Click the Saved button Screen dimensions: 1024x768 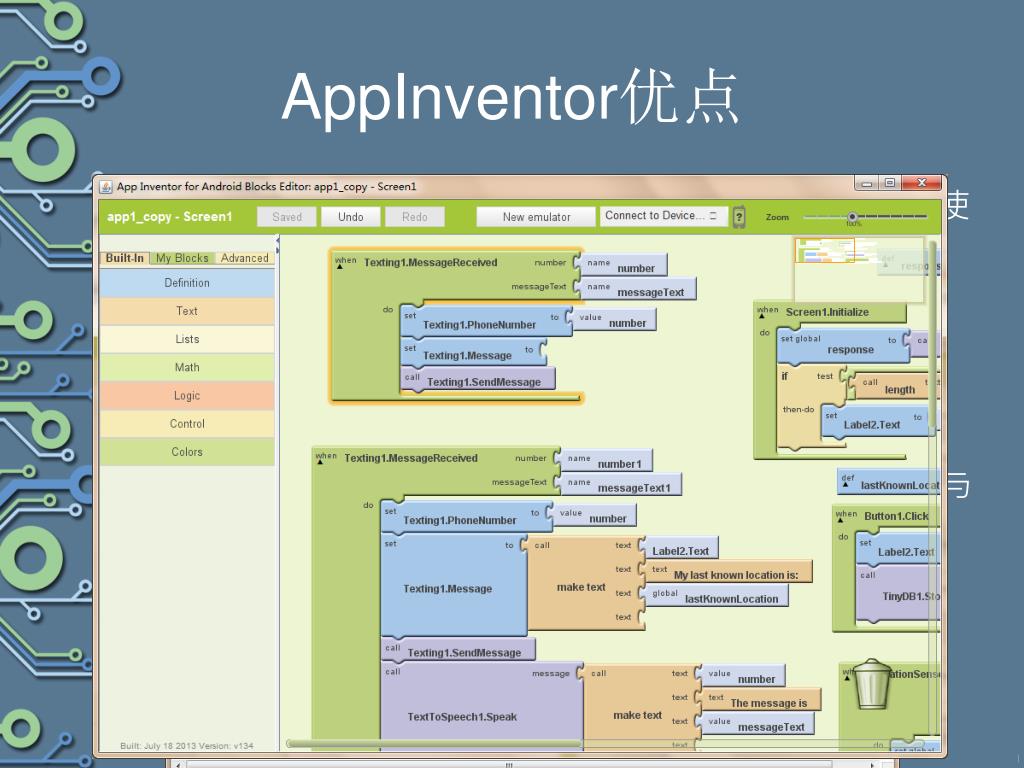(x=287, y=217)
